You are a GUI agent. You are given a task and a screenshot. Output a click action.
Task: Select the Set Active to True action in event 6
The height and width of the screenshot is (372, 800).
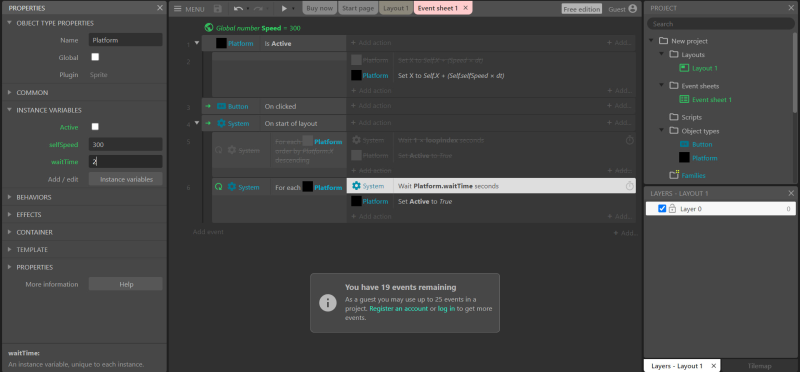424,202
